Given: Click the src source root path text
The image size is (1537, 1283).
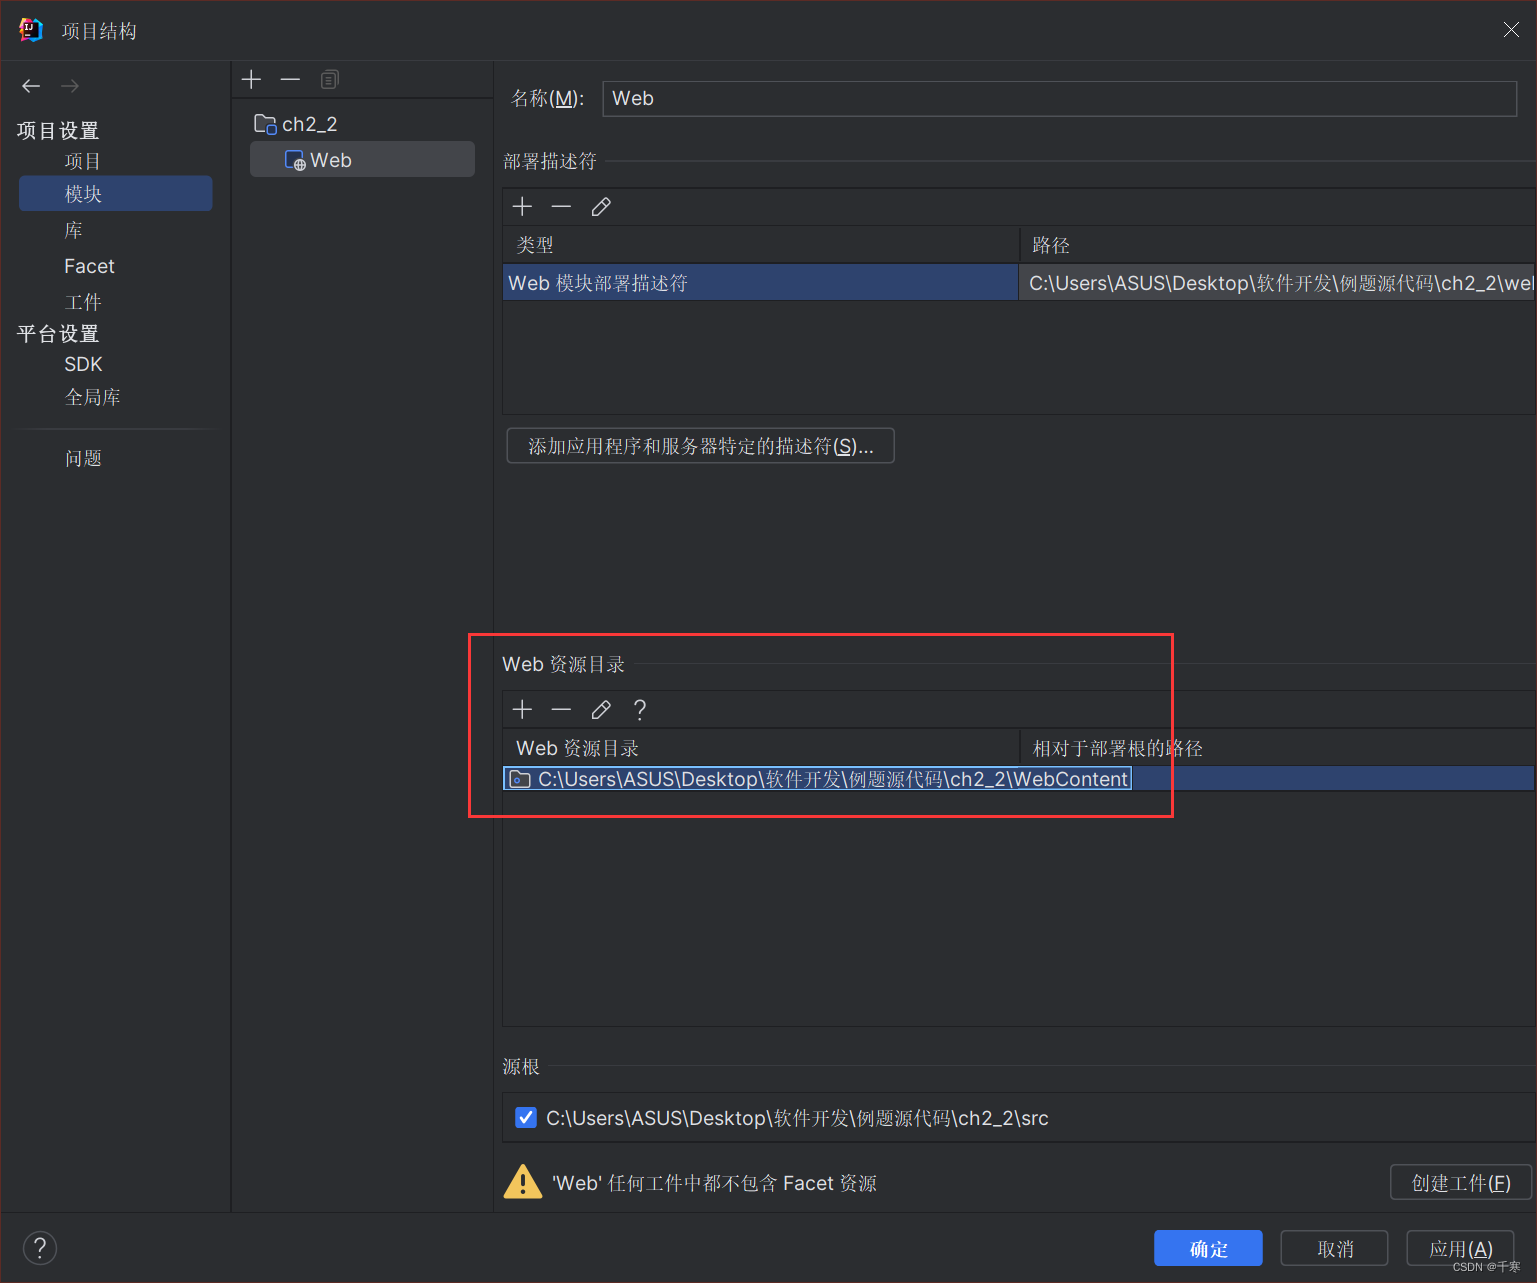Looking at the screenshot, I should tap(797, 1118).
